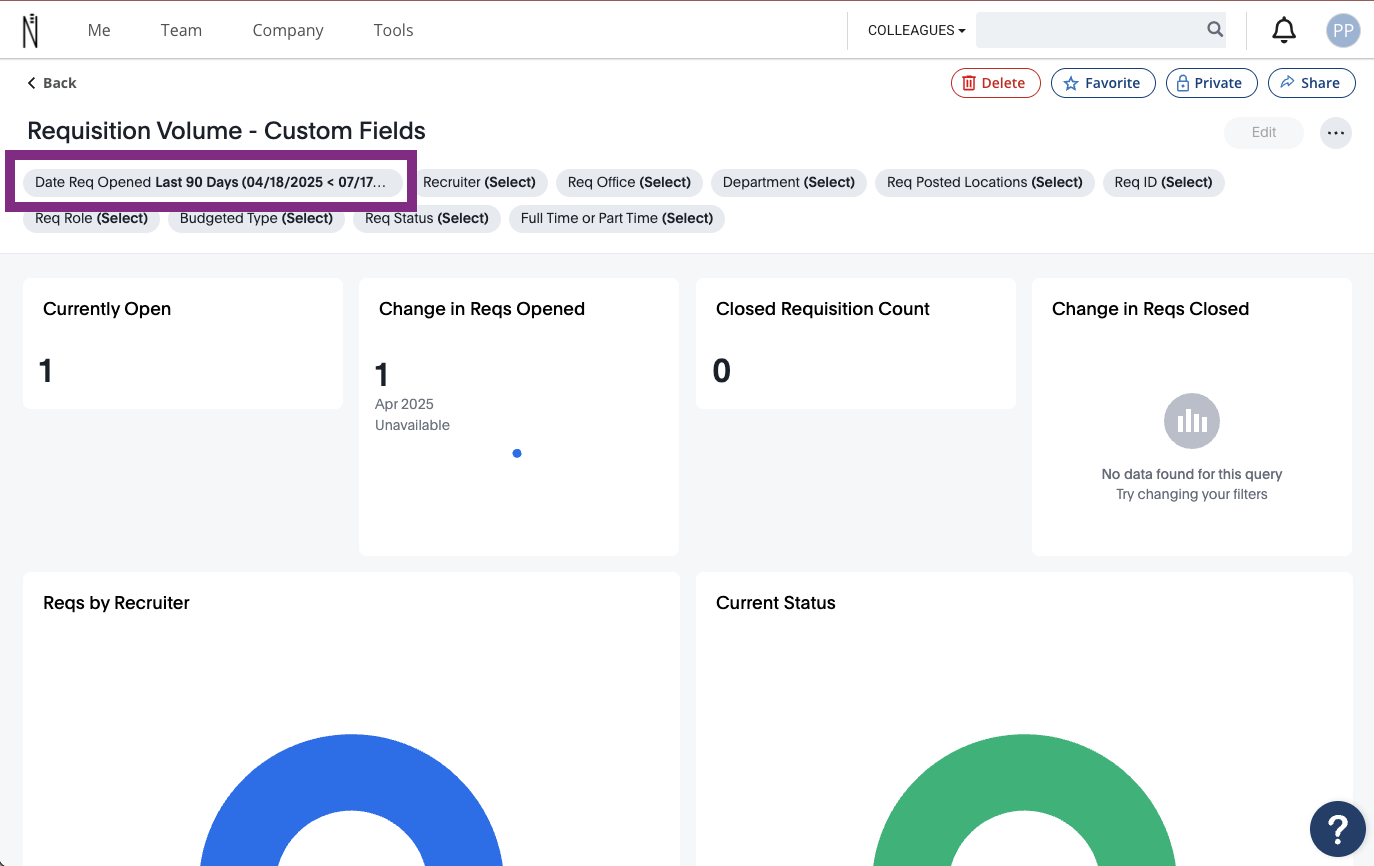Click the Reqs by Recruiter heading
This screenshot has height=866, width=1374.
click(x=116, y=603)
